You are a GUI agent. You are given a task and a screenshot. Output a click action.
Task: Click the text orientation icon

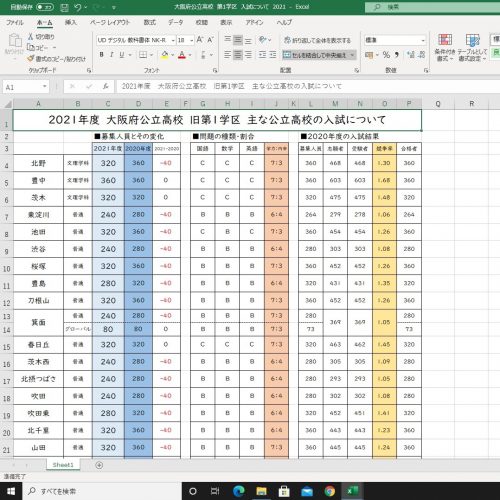click(263, 40)
